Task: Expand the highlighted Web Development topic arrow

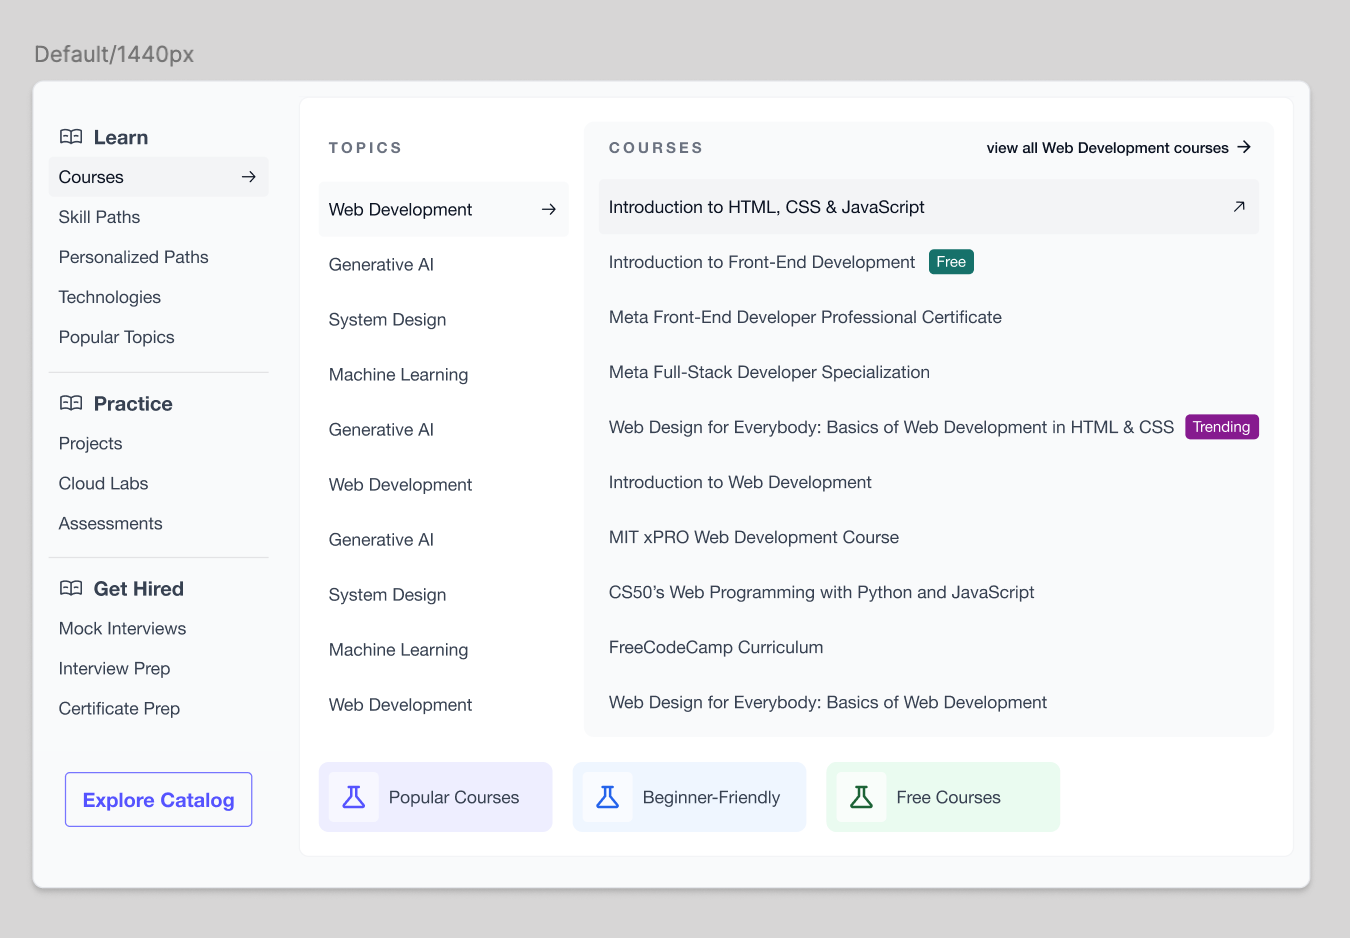Action: tap(549, 209)
